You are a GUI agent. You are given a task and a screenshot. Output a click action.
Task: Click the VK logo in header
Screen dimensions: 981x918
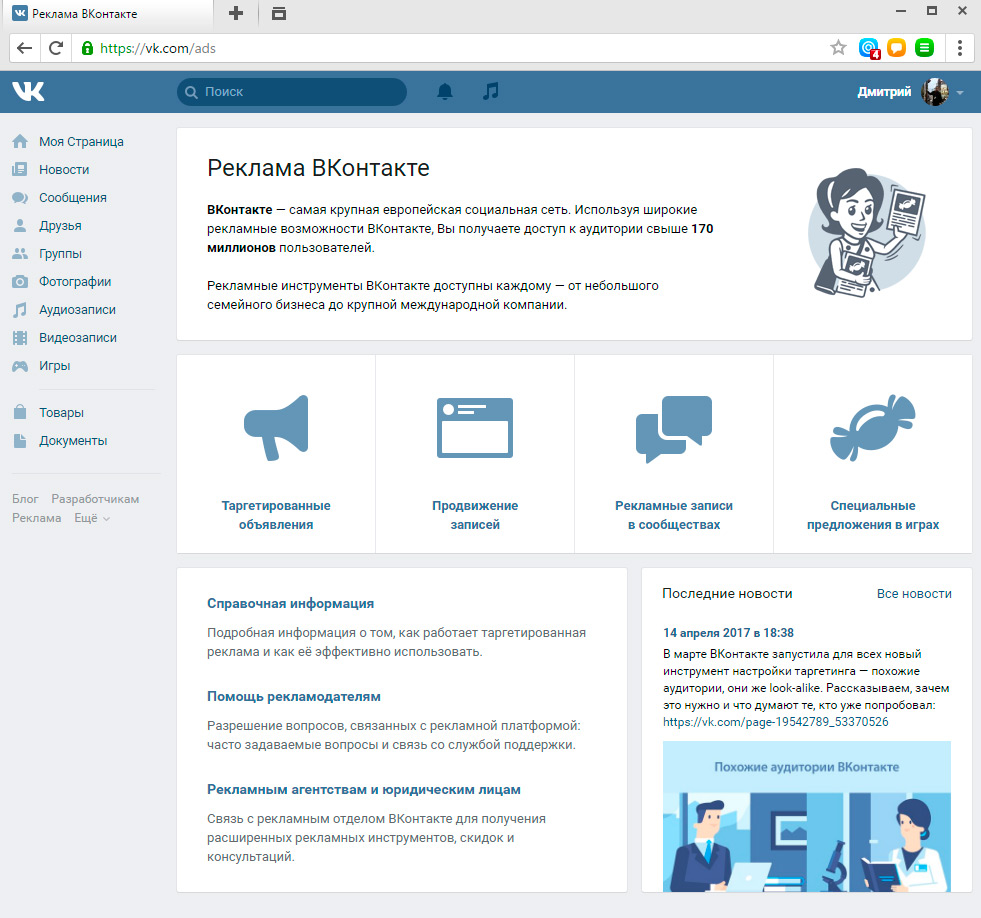point(28,92)
